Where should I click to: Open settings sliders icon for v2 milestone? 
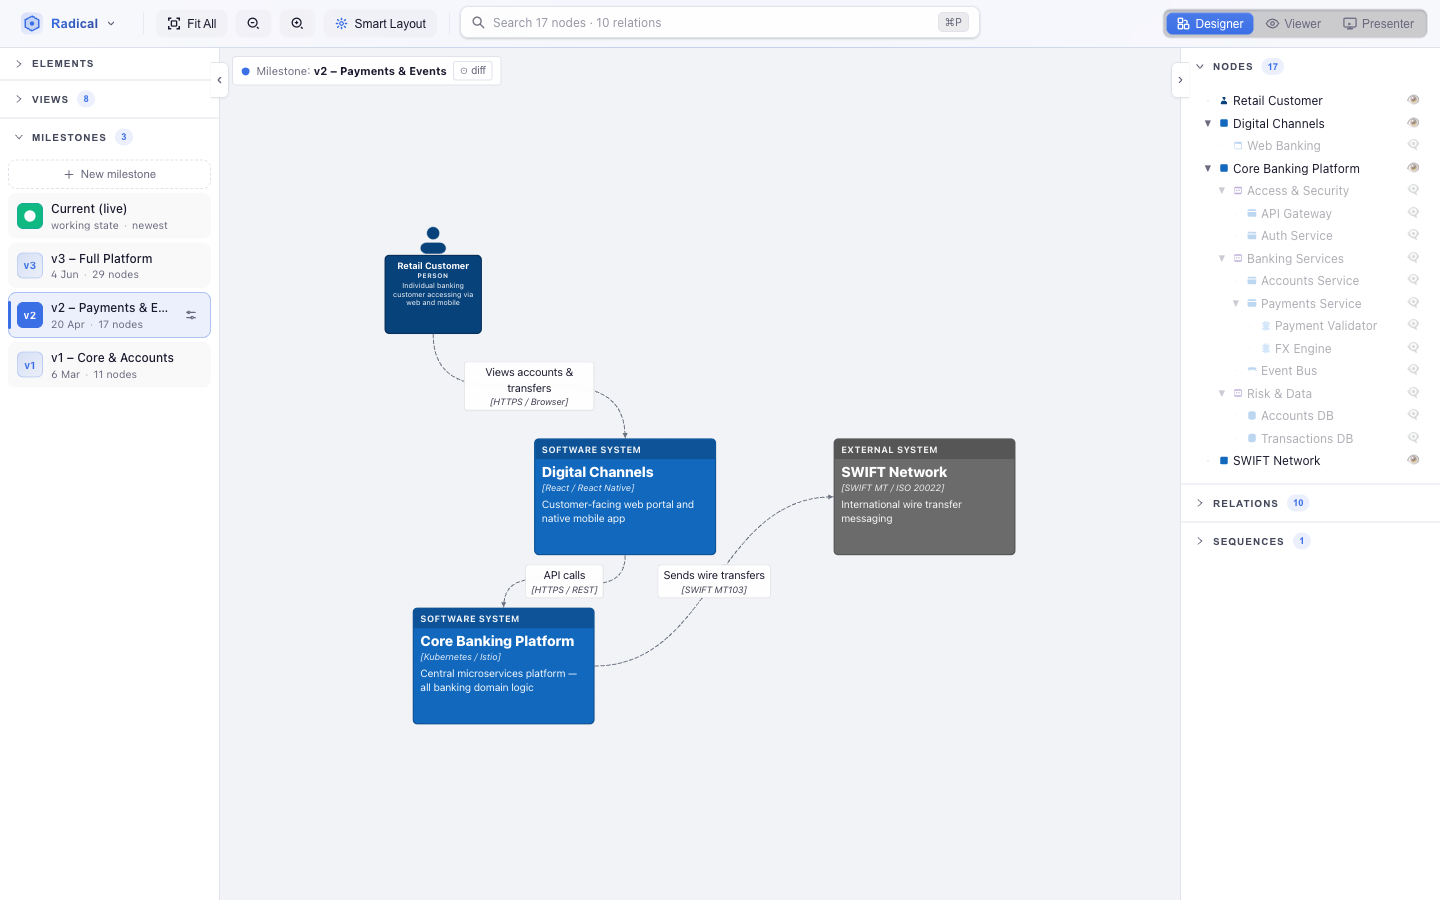[x=191, y=315]
